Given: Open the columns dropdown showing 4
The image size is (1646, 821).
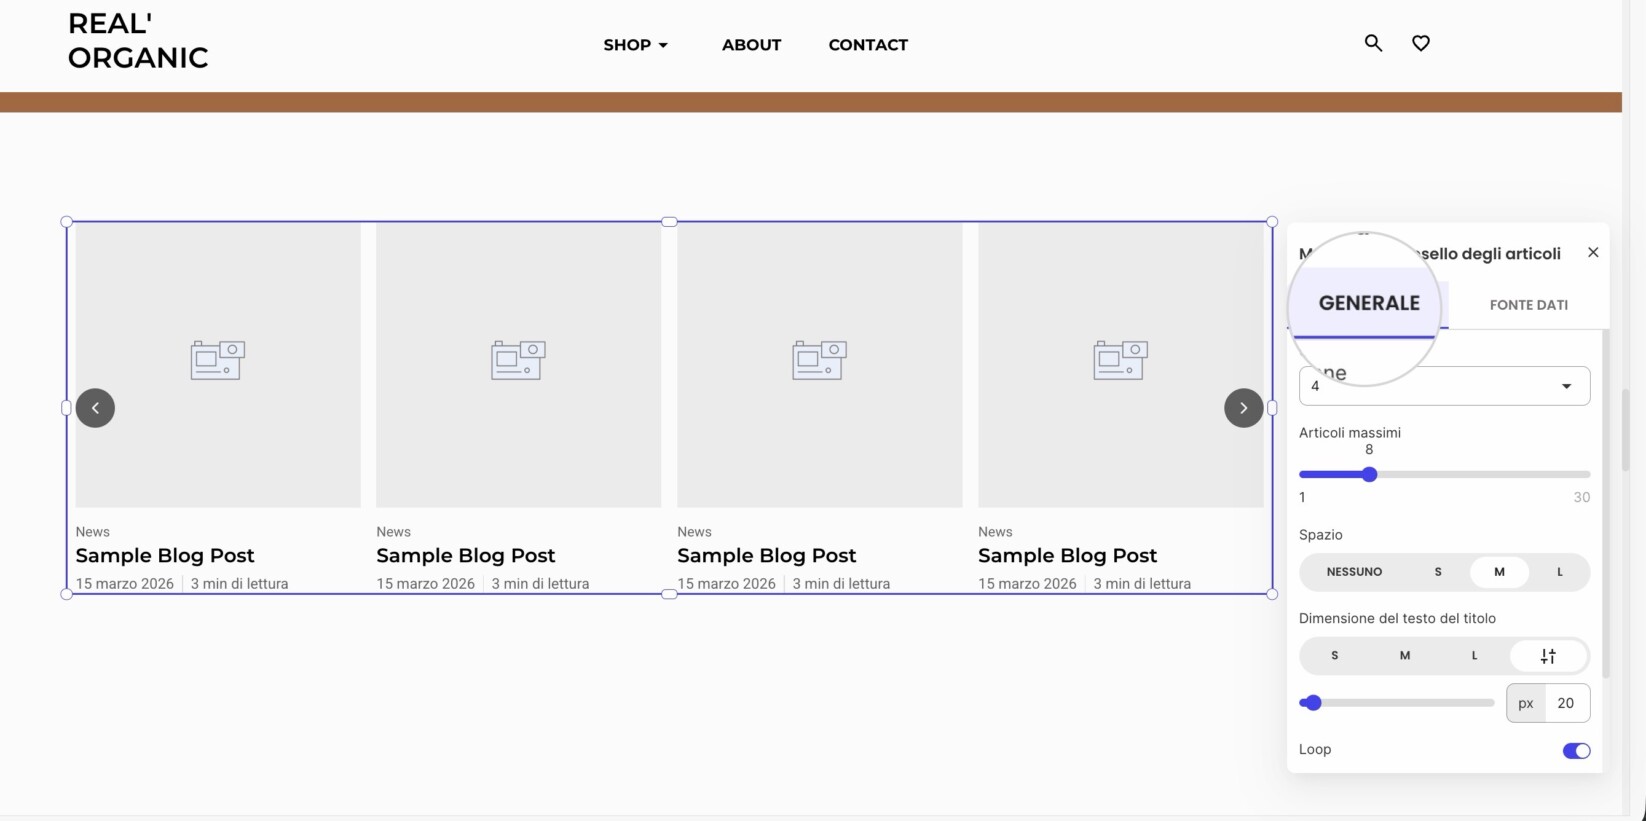Looking at the screenshot, I should tap(1444, 386).
